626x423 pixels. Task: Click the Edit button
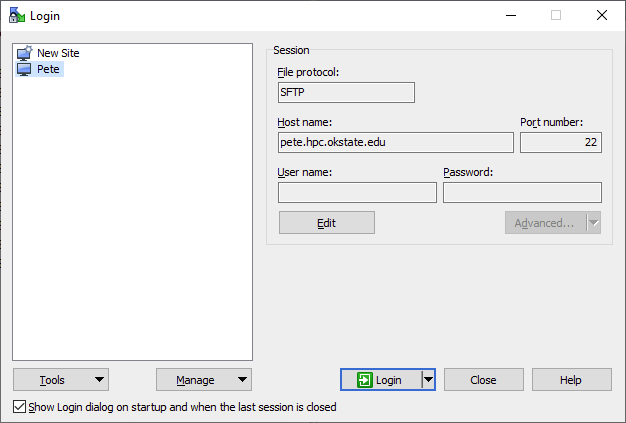[327, 223]
